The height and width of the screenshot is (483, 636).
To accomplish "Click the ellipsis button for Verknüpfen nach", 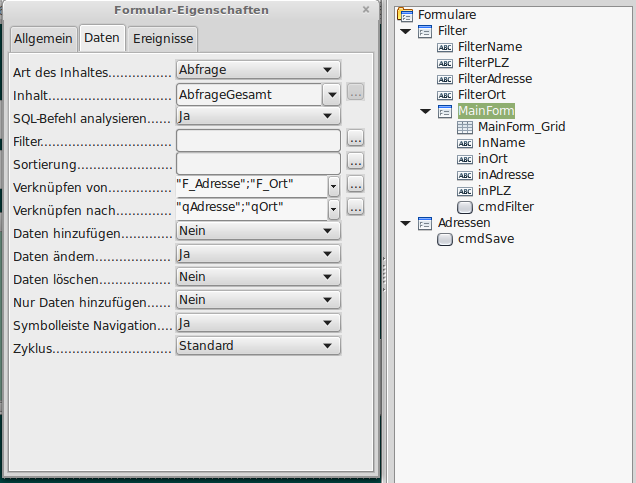I will click(x=355, y=208).
